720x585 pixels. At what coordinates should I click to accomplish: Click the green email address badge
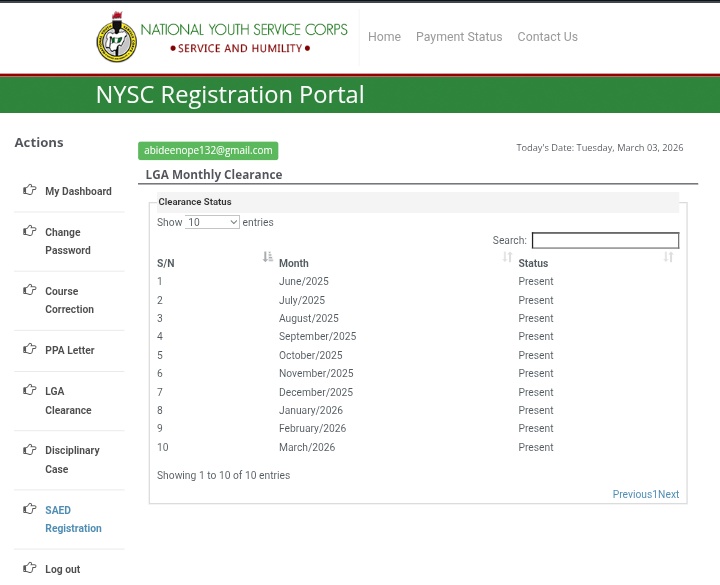click(x=208, y=151)
